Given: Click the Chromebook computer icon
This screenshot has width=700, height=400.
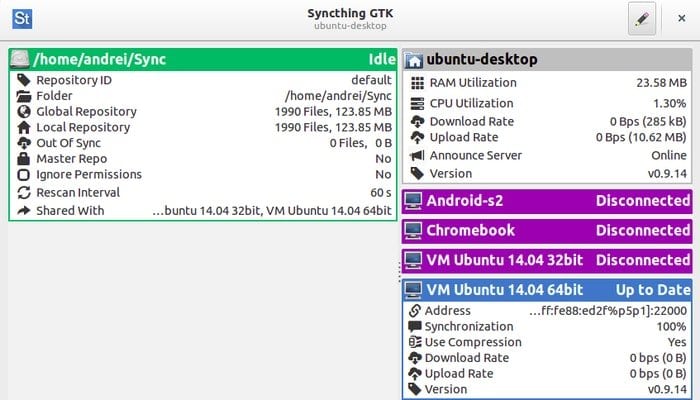Looking at the screenshot, I should [x=413, y=230].
